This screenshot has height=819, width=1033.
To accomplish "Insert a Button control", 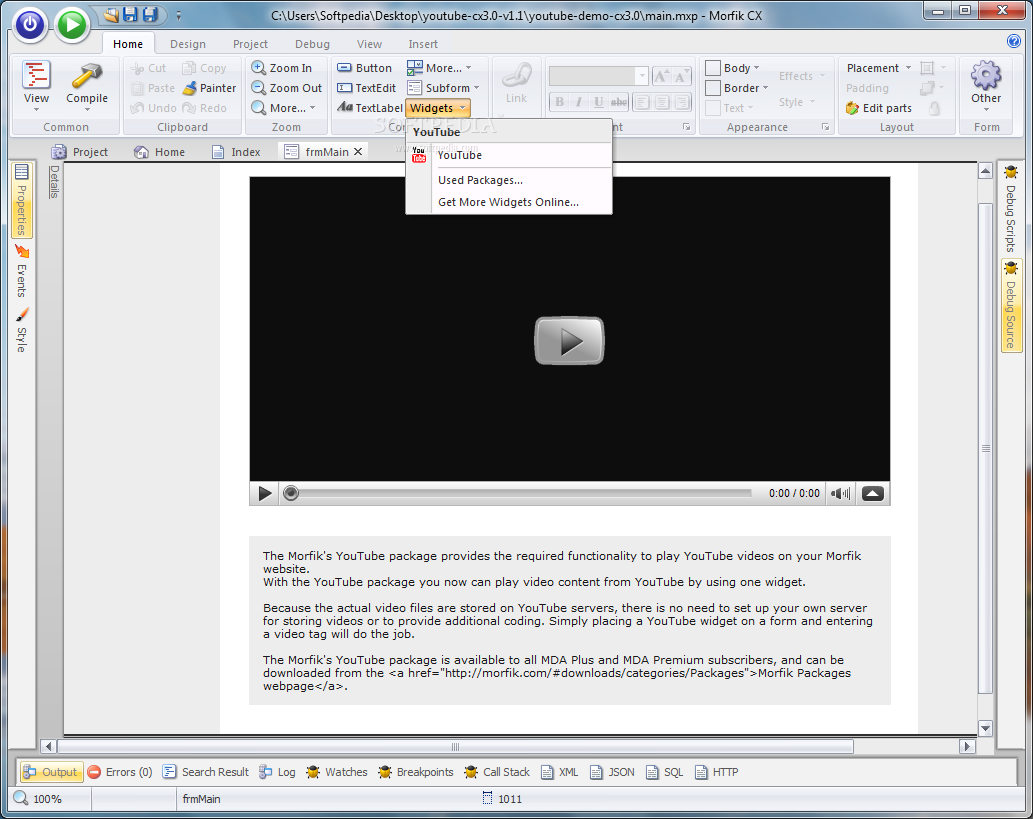I will [364, 68].
